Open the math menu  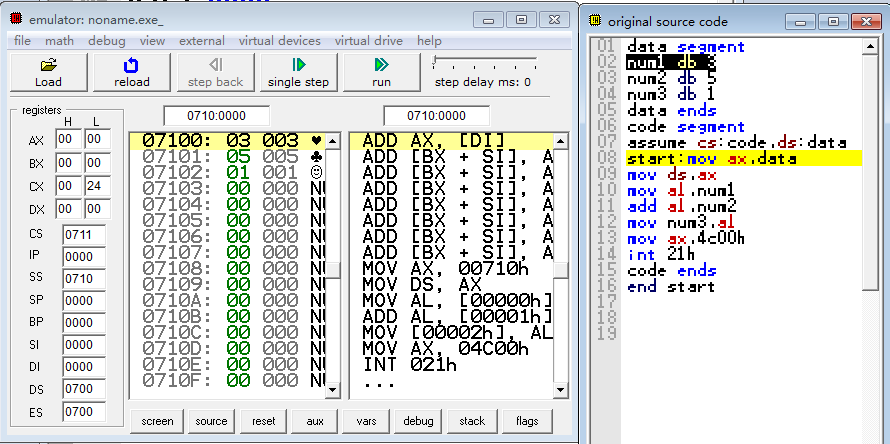tap(60, 41)
